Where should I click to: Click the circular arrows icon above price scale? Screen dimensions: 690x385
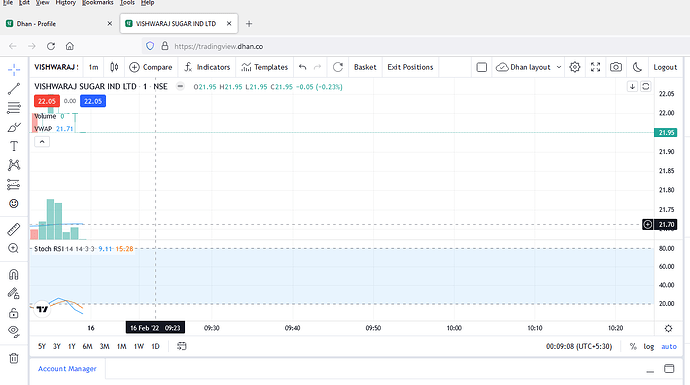646,86
